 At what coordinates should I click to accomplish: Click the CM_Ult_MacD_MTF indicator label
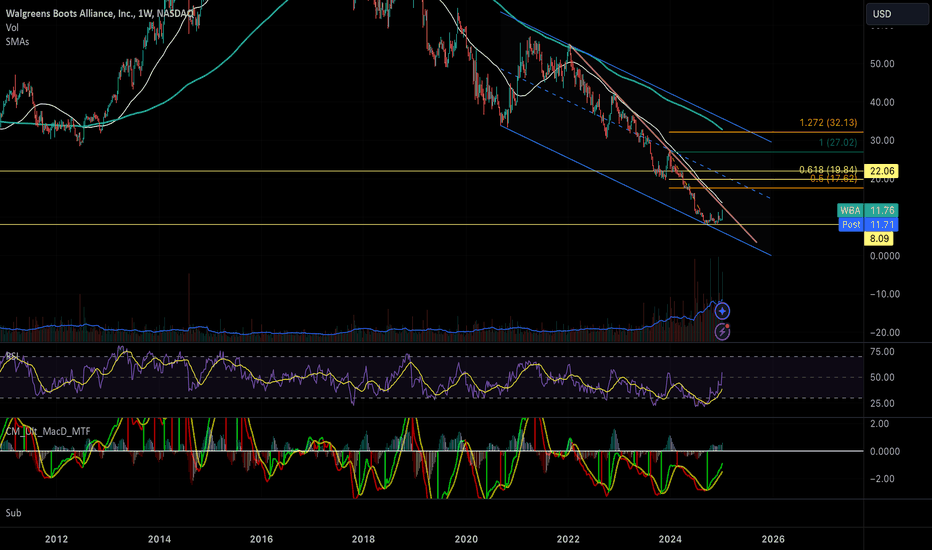(48, 431)
